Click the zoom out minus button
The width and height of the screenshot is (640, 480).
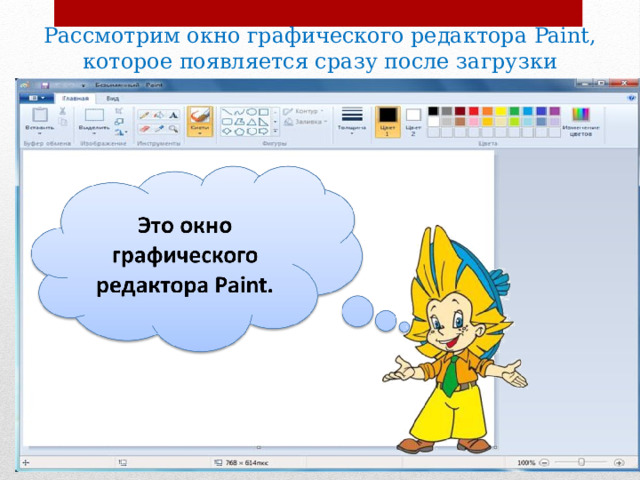point(544,462)
